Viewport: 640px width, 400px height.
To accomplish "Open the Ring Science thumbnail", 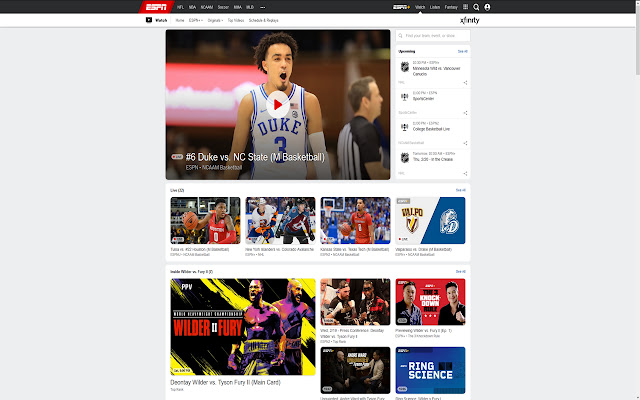I will (430, 370).
